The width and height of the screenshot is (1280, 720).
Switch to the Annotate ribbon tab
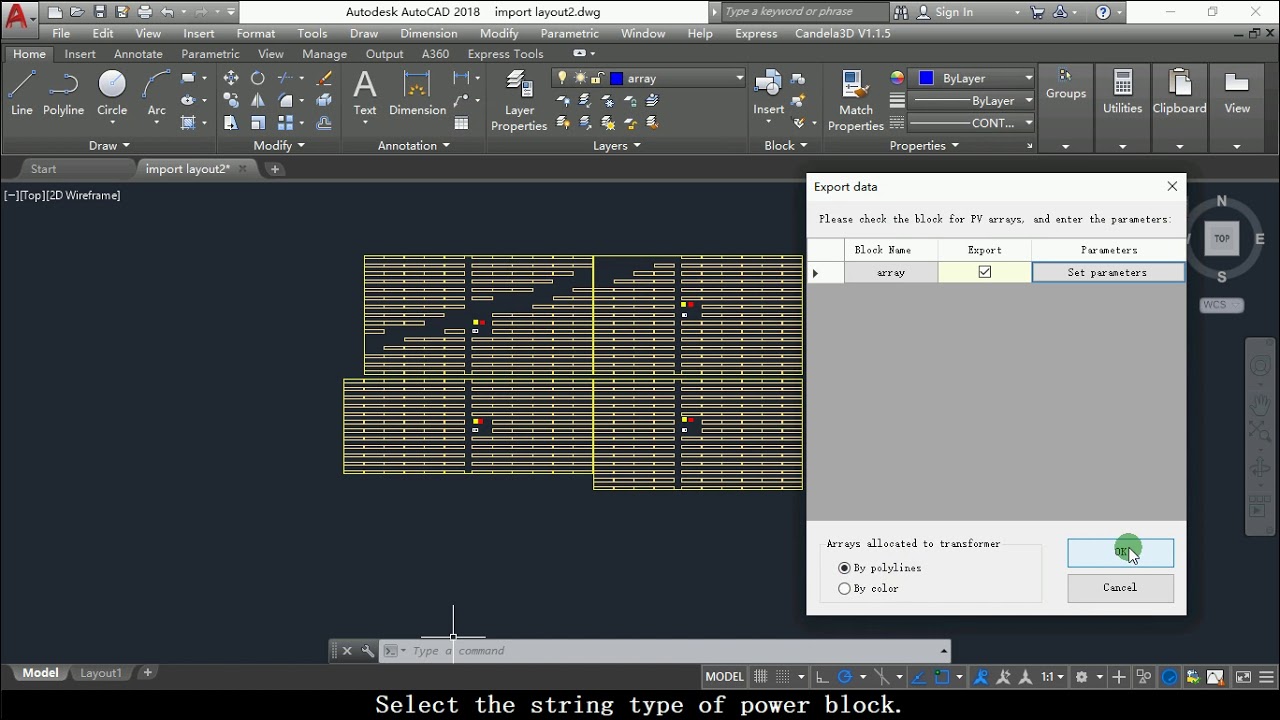[138, 54]
